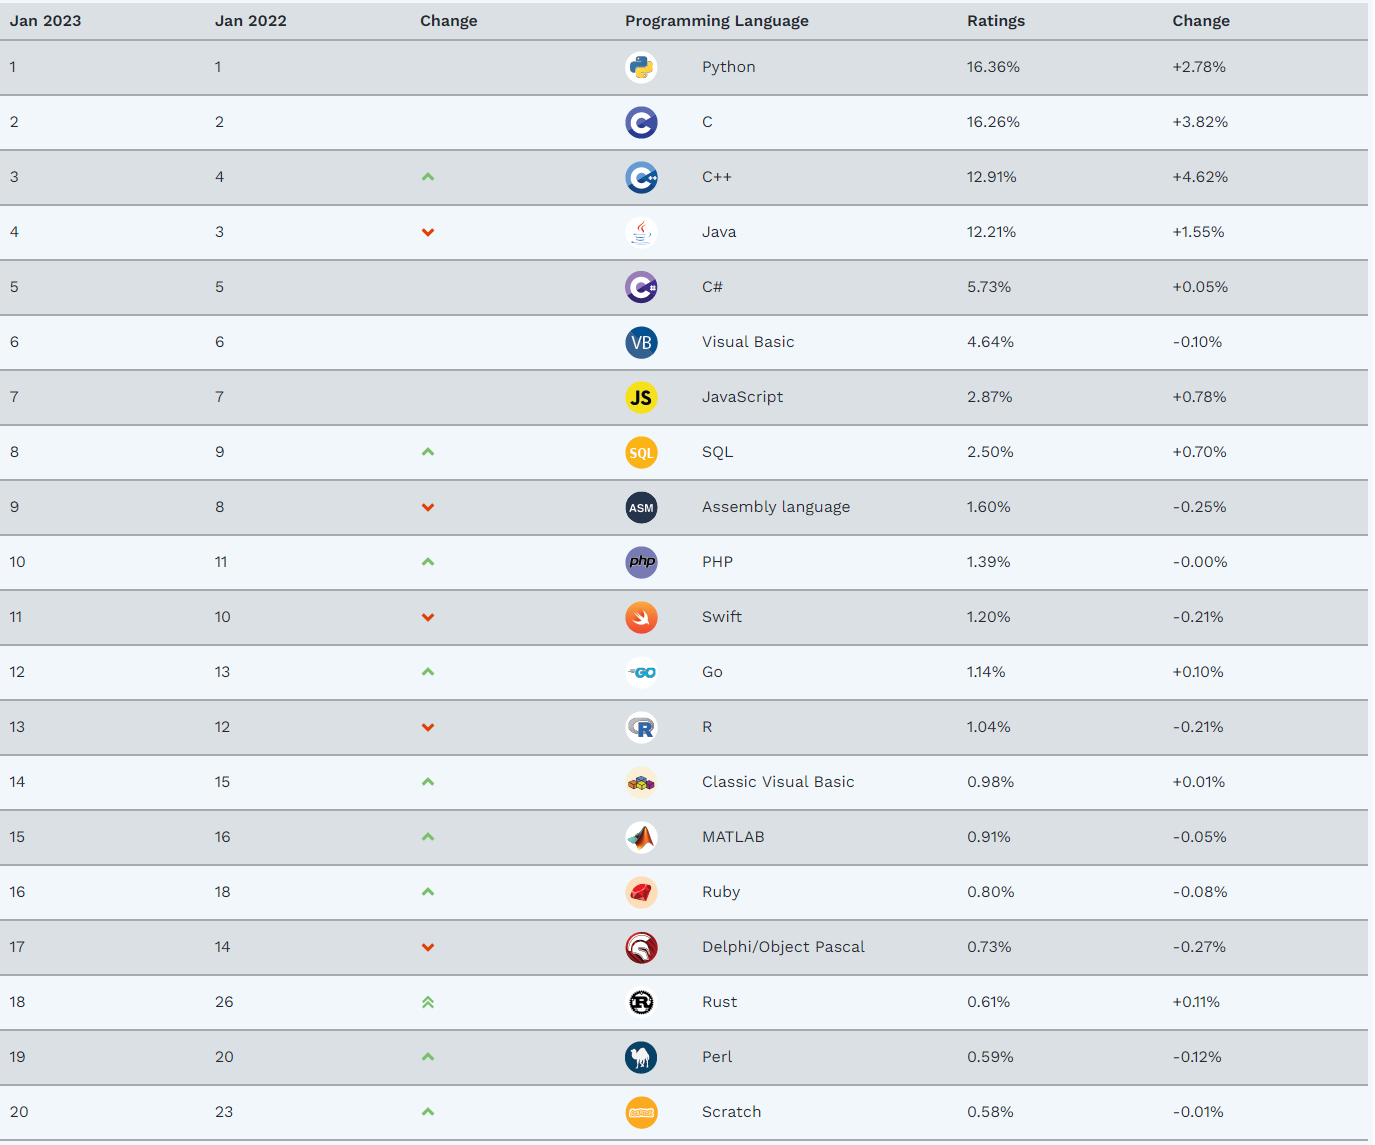Click the Classic Visual Basic text
1375x1145 pixels.
(778, 782)
